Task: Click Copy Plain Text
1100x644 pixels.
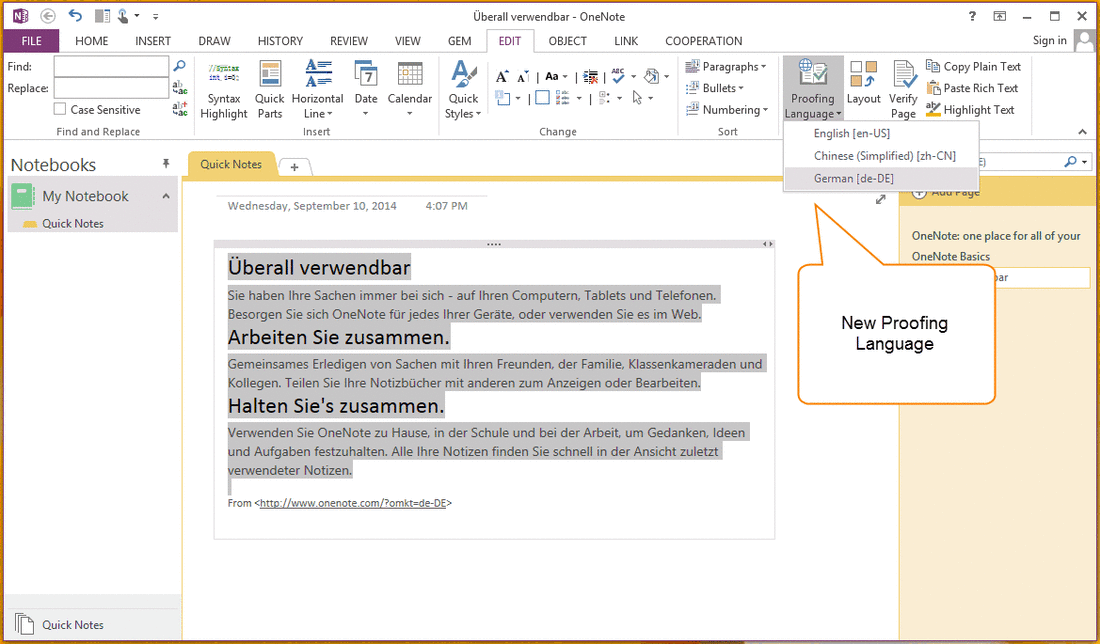Action: pyautogui.click(x=974, y=66)
